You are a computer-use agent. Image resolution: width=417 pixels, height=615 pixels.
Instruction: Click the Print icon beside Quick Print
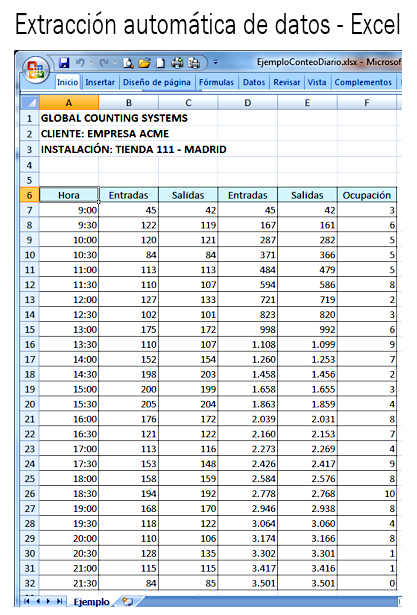pyautogui.click(x=194, y=63)
